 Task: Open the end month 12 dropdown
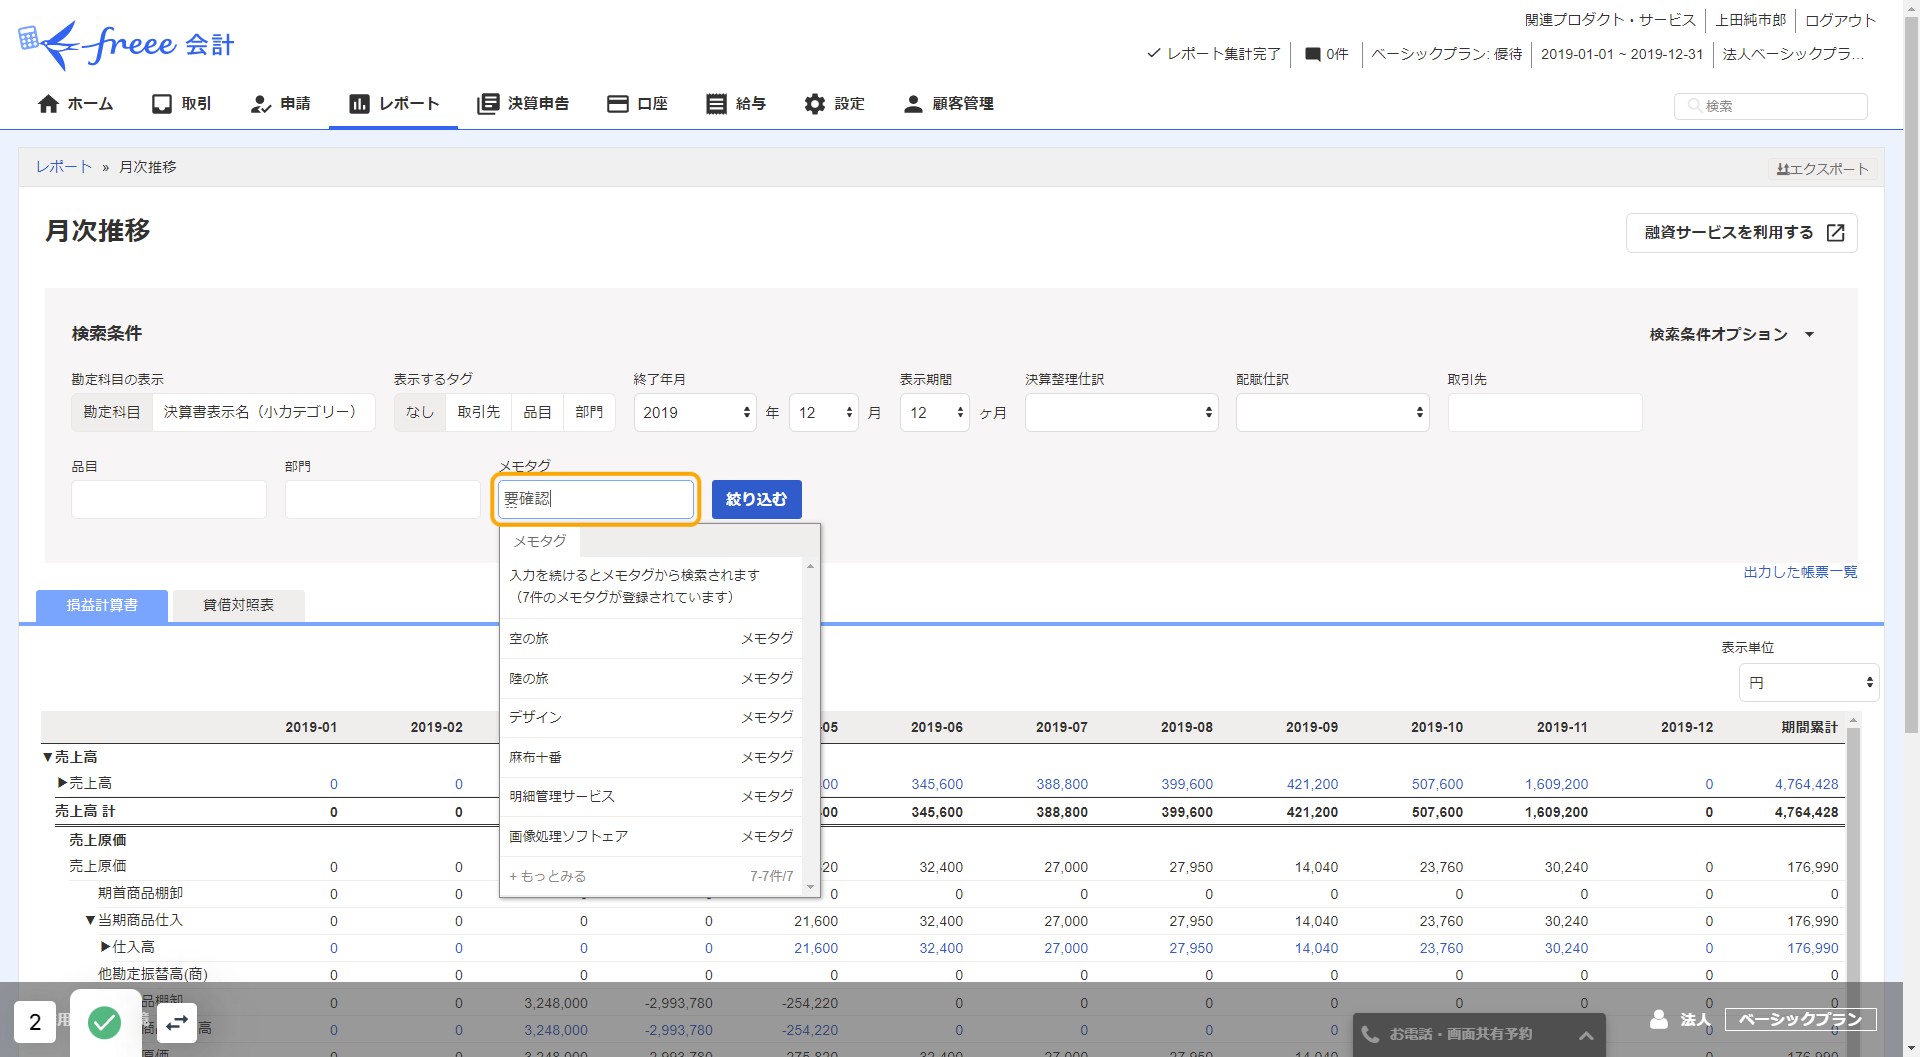point(824,413)
